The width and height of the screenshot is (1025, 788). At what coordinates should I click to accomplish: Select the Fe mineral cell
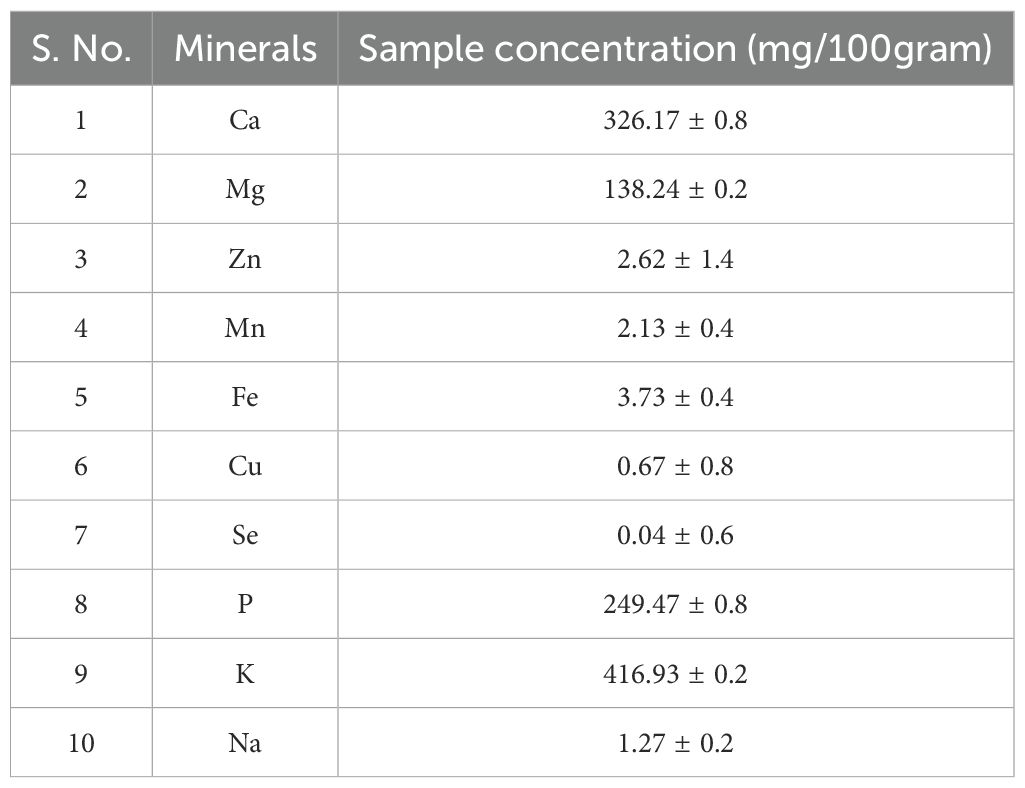[x=245, y=397]
